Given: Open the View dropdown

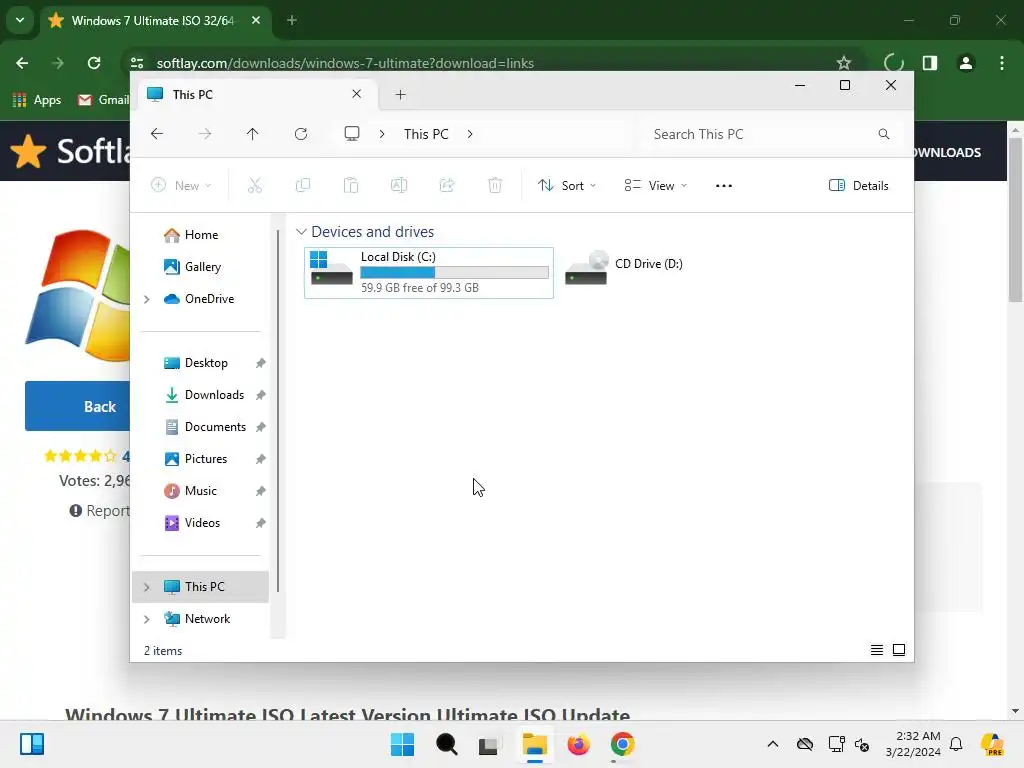Looking at the screenshot, I should [656, 185].
